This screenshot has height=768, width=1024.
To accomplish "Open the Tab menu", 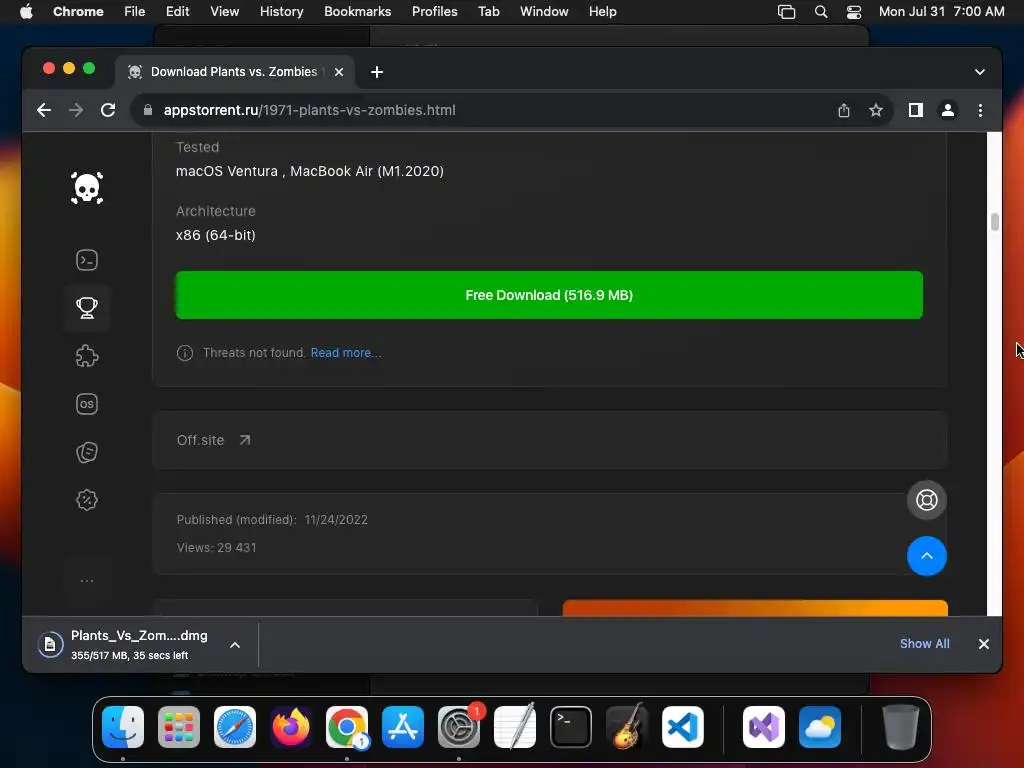I will click(x=488, y=12).
